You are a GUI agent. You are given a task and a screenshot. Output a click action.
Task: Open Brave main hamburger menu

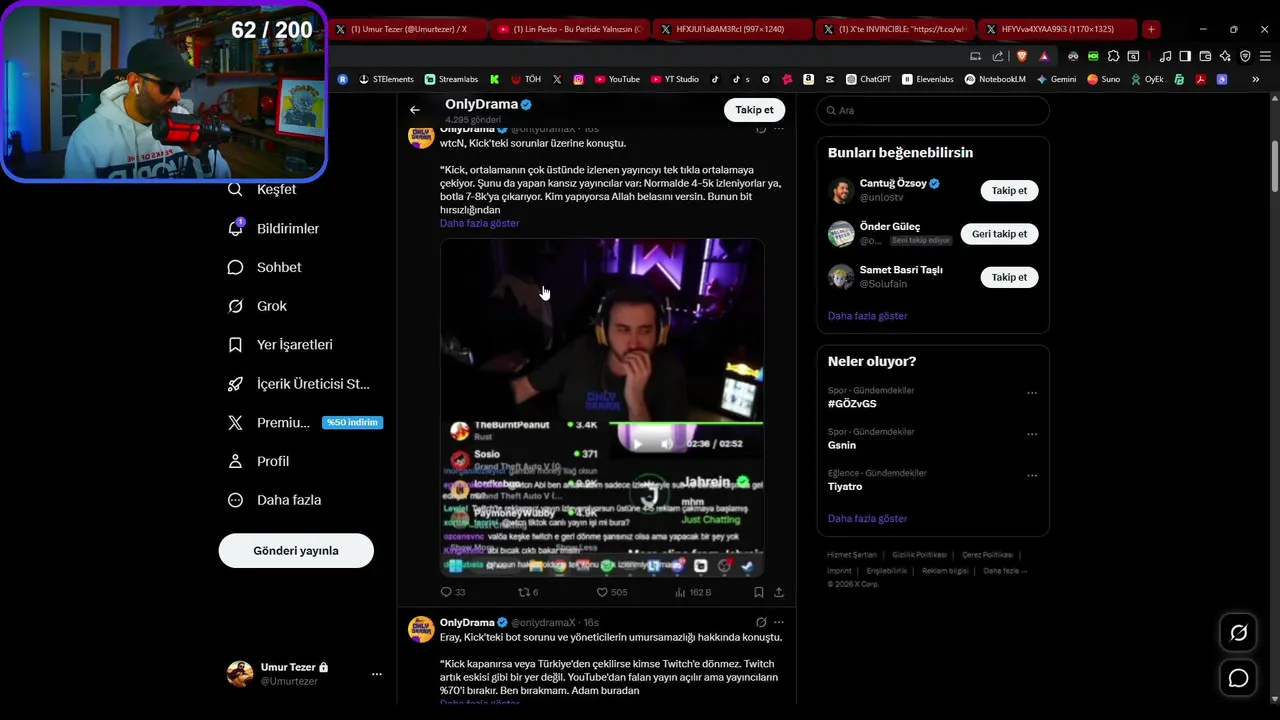click(1263, 56)
